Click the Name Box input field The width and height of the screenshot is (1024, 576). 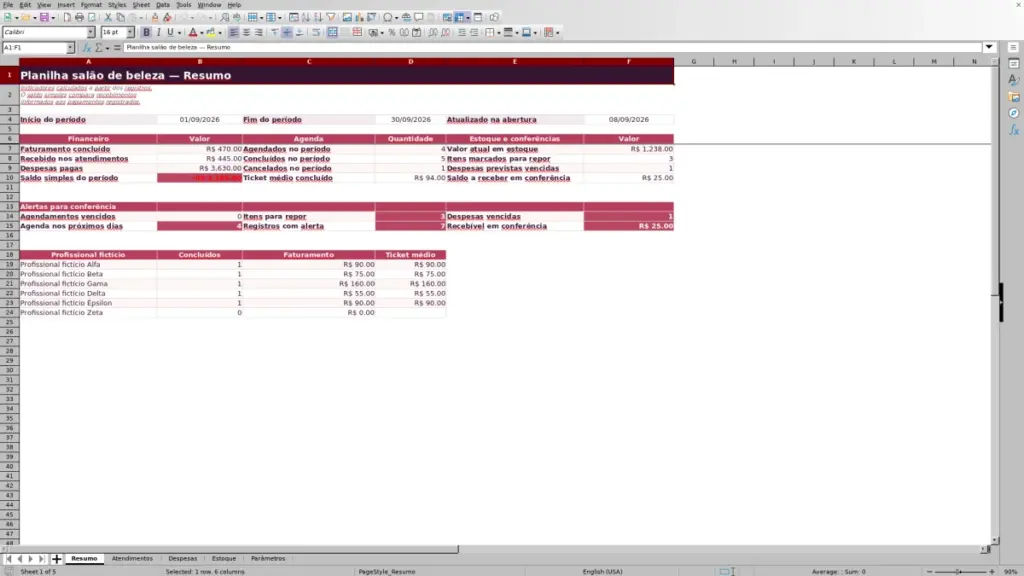pyautogui.click(x=34, y=48)
